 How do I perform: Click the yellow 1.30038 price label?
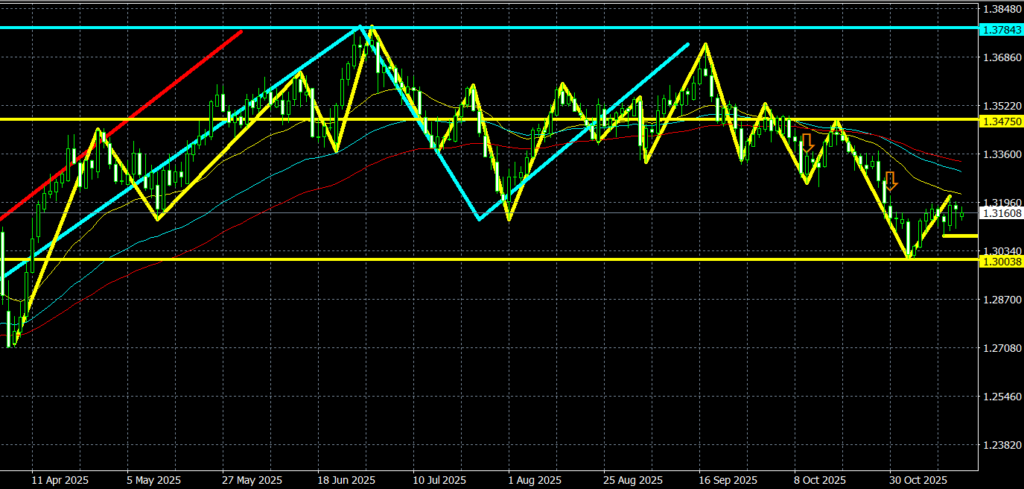click(x=1002, y=260)
